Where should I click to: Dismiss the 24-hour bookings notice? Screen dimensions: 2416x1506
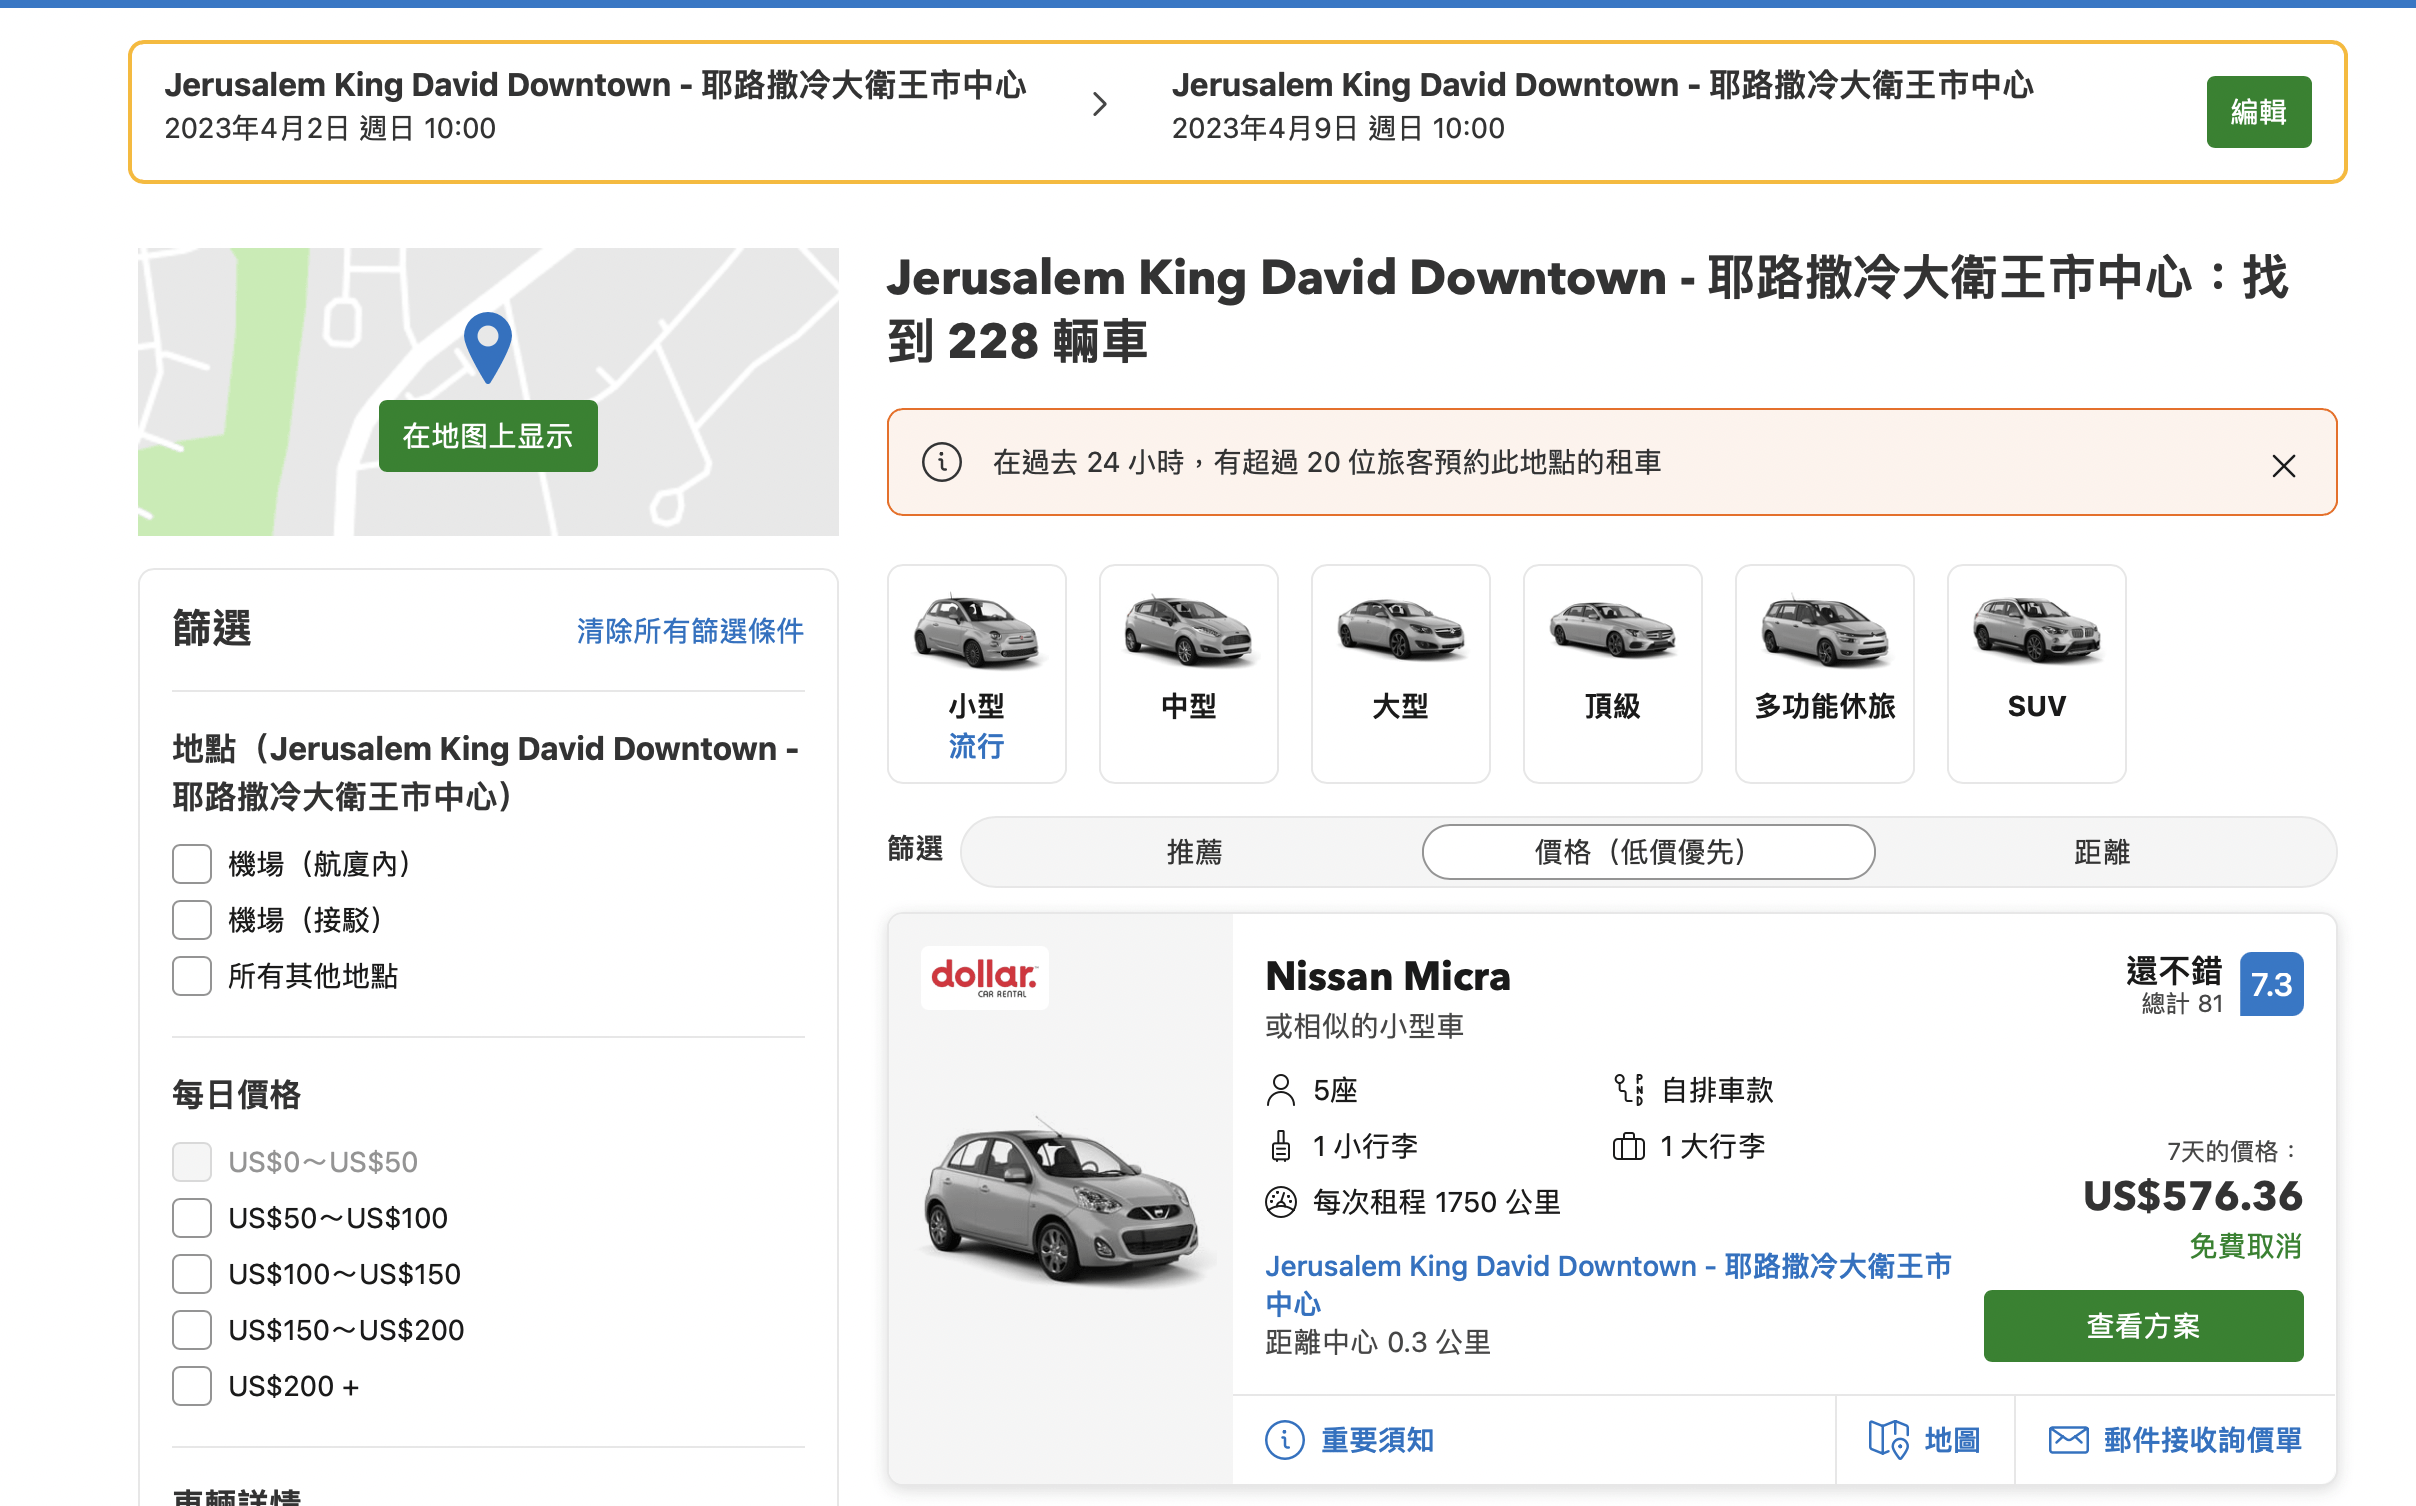[2283, 466]
